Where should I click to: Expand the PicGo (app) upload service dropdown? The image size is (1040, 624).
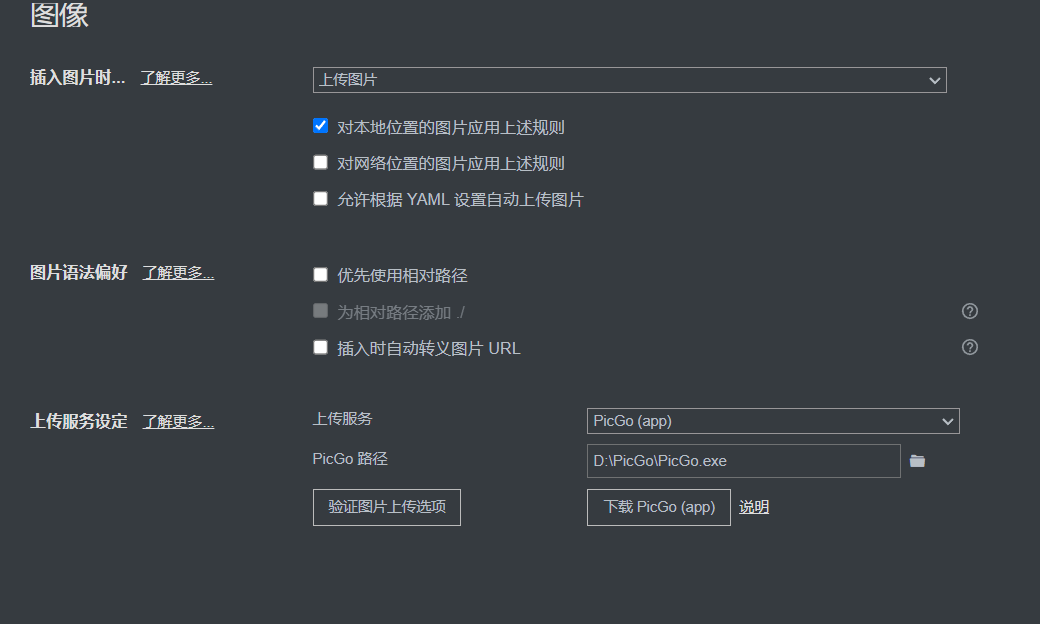(772, 421)
